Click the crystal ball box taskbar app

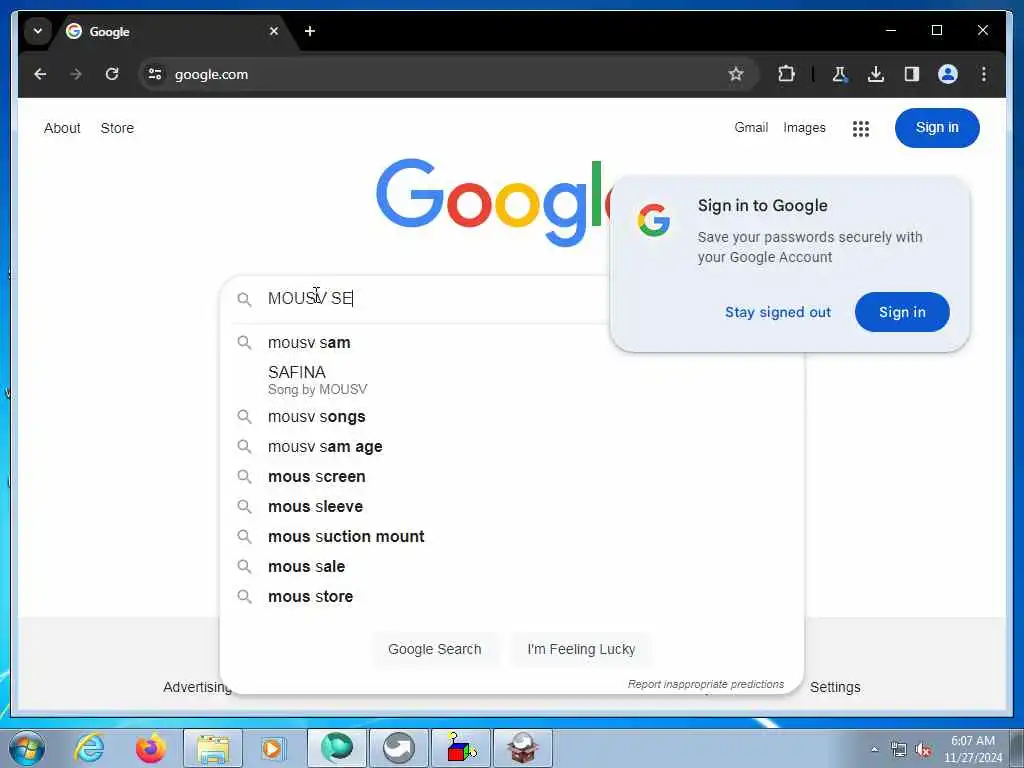(x=523, y=748)
